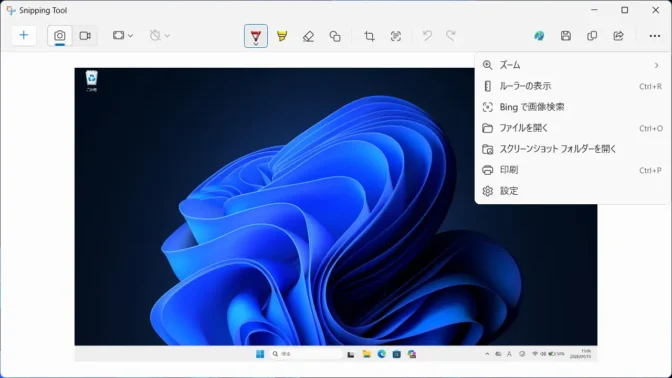Select 印刷 menu item
The width and height of the screenshot is (672, 378).
[x=572, y=170]
